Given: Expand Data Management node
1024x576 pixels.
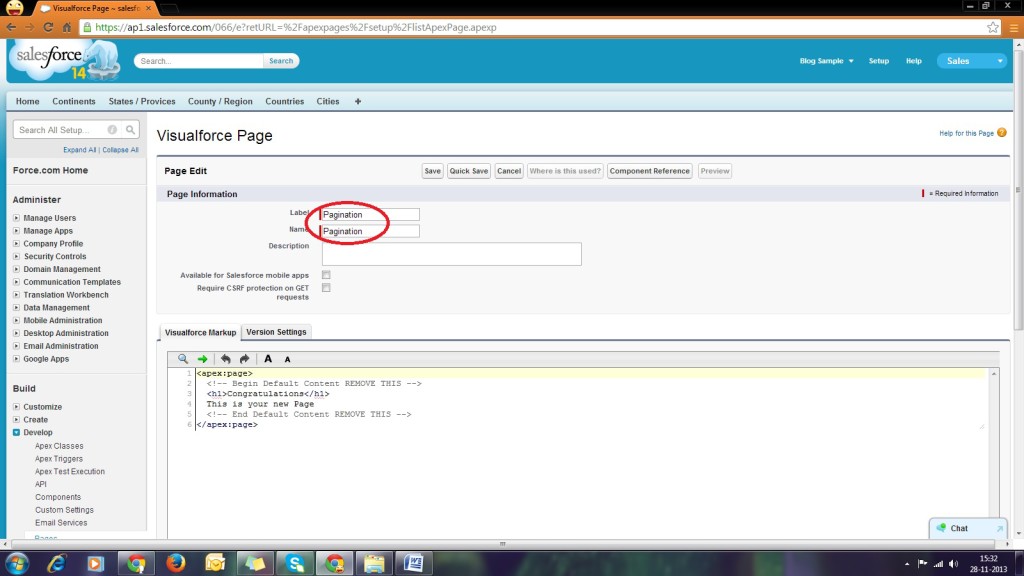Looking at the screenshot, I should (16, 307).
